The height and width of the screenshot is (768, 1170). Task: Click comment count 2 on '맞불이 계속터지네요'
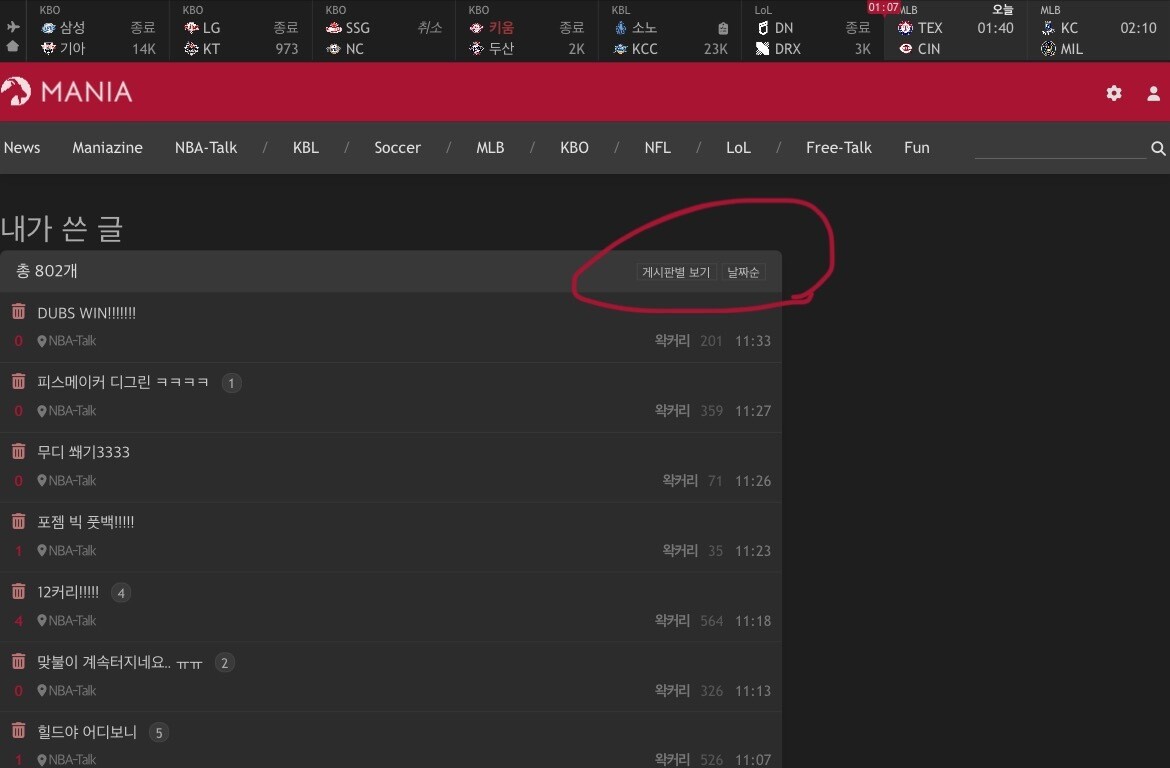pyautogui.click(x=225, y=663)
